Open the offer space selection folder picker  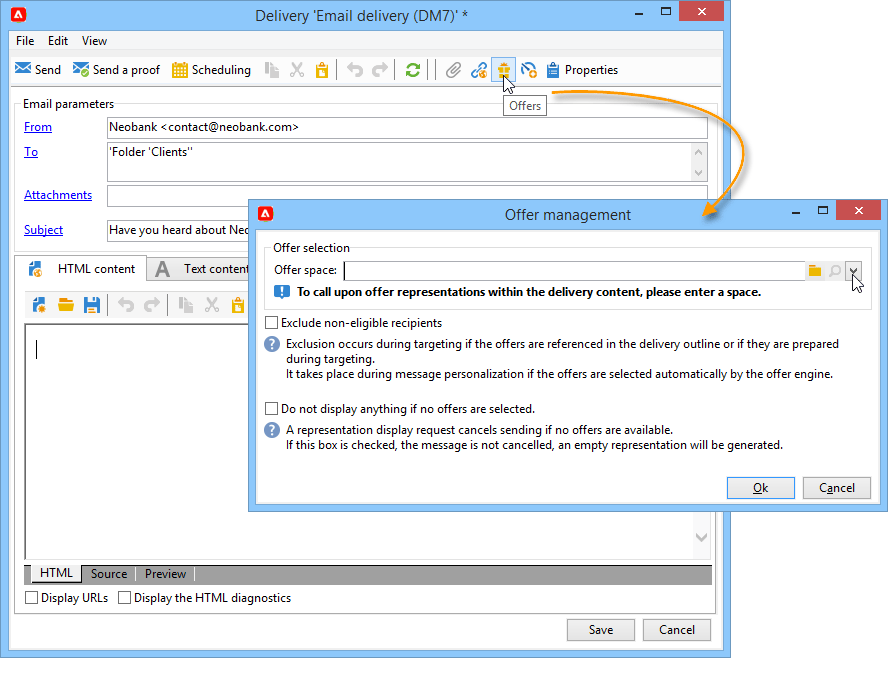(x=814, y=270)
